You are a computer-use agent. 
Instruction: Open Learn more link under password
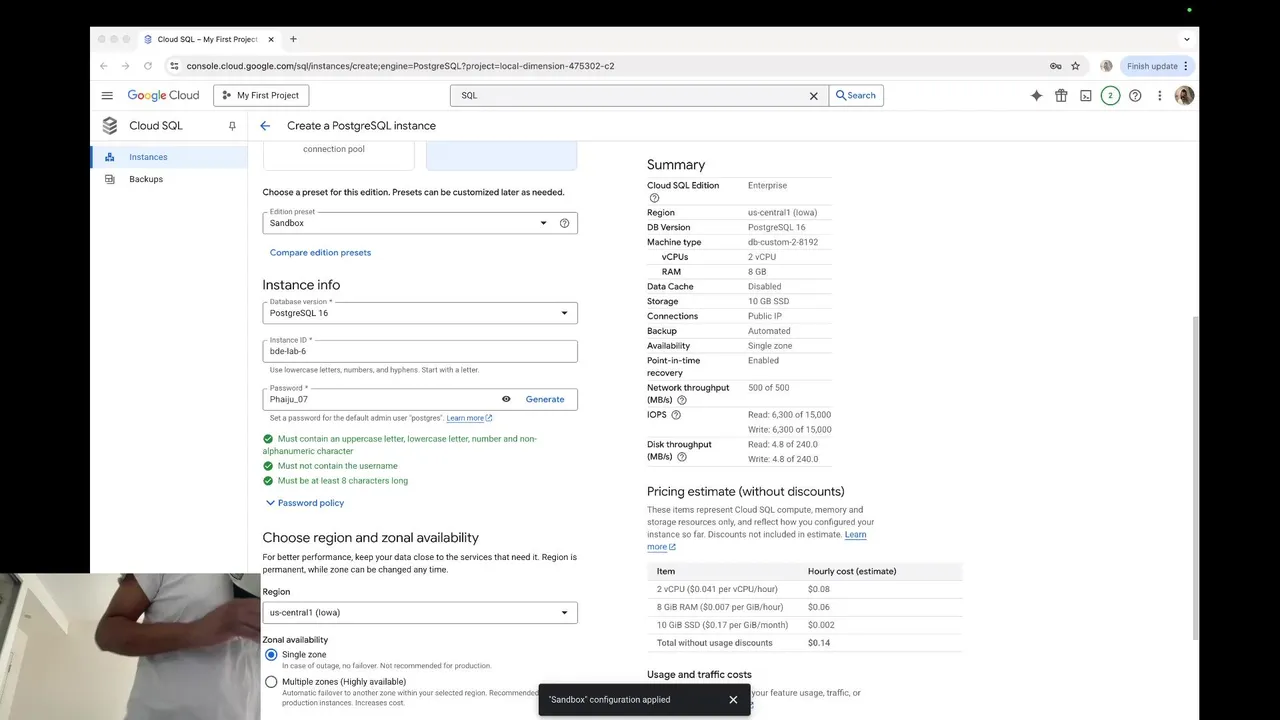469,418
